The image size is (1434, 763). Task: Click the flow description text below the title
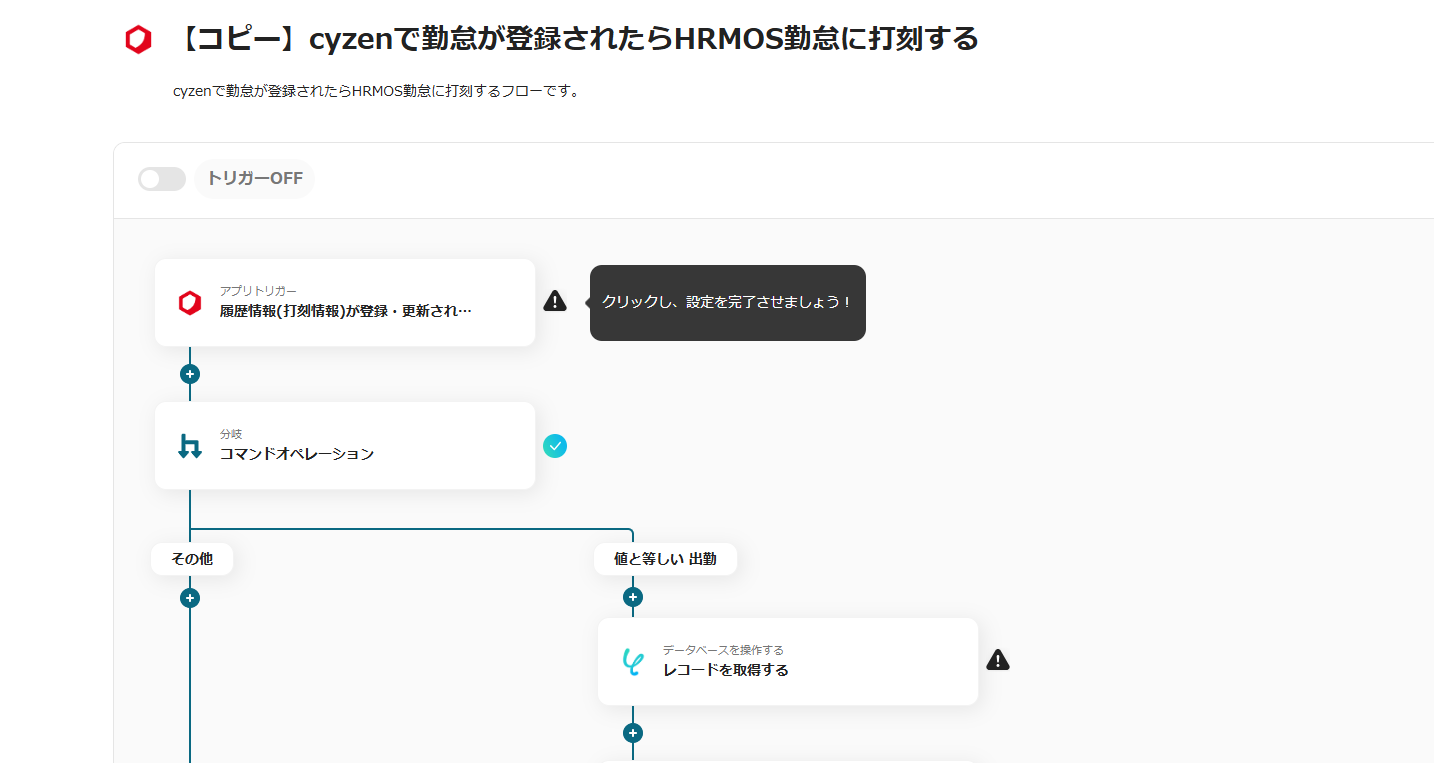[x=376, y=91]
